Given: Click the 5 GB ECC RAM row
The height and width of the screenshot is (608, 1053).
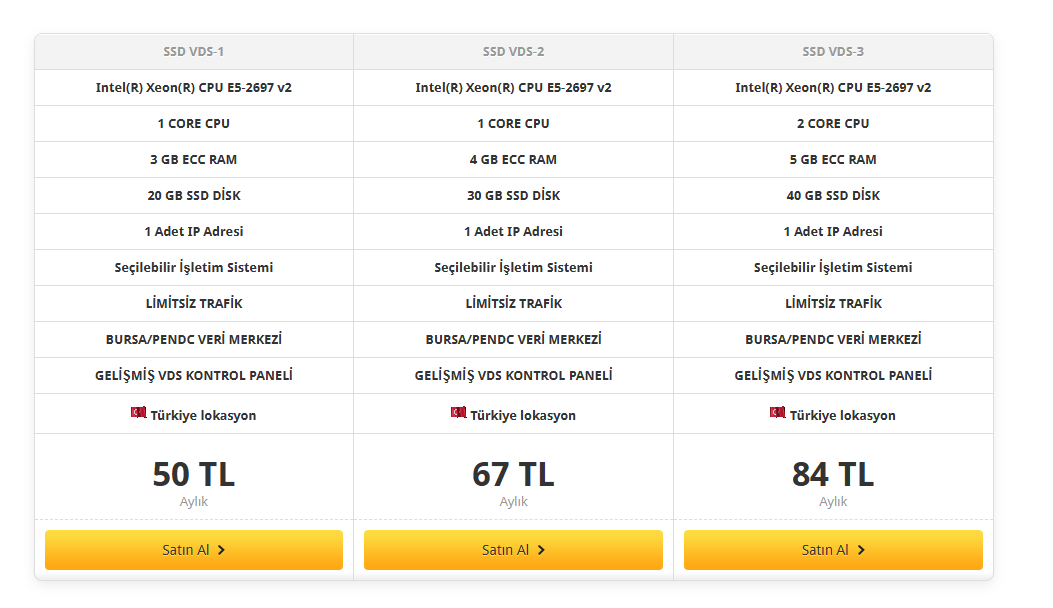Looking at the screenshot, I should point(833,160).
